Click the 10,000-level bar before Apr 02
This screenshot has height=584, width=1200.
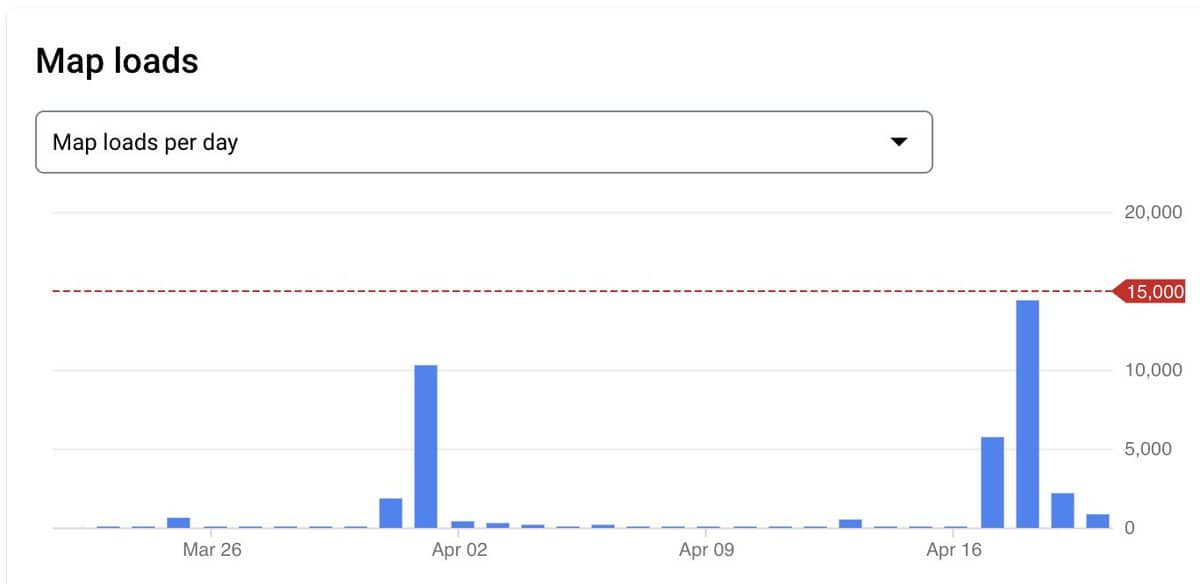pos(426,446)
